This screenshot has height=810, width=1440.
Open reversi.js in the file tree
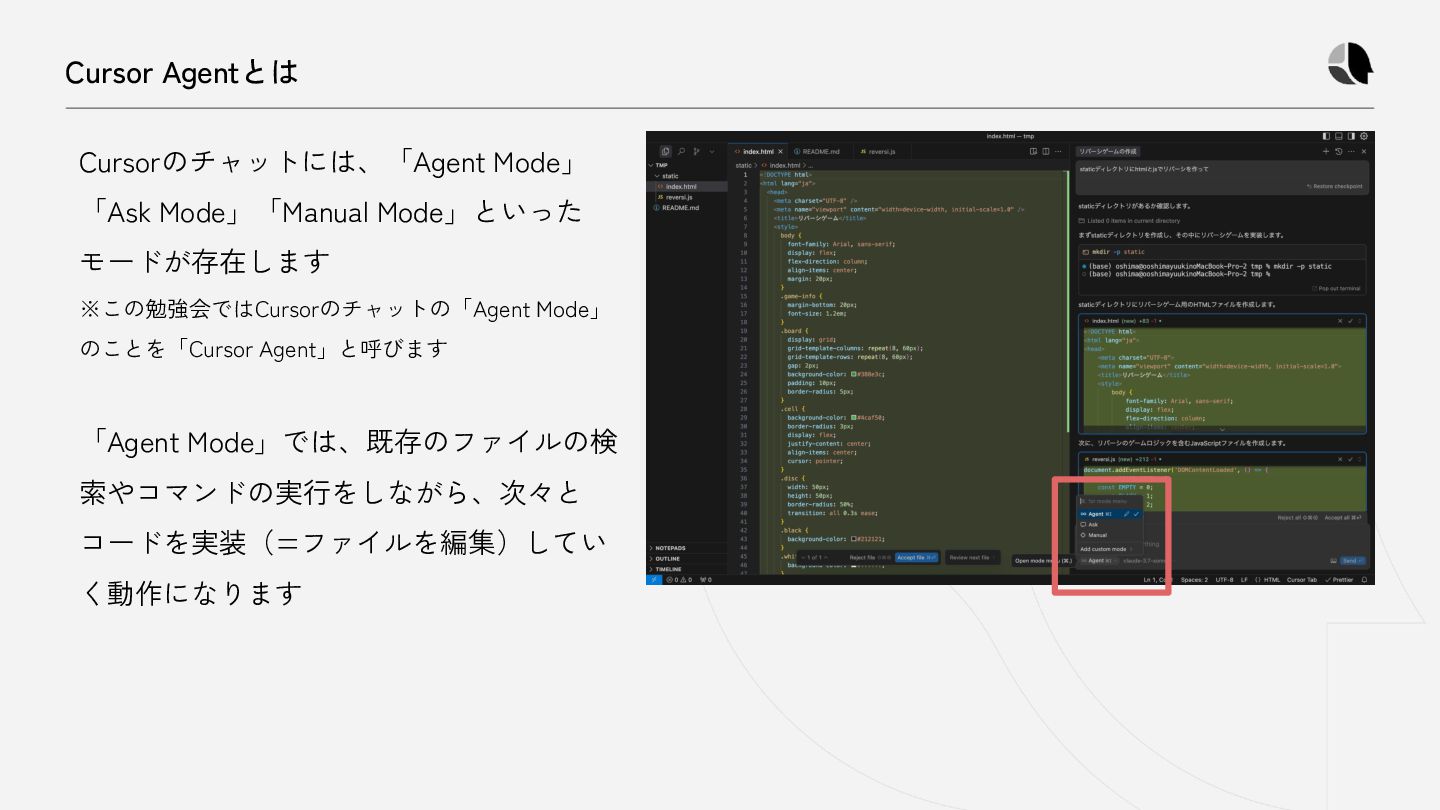coord(688,197)
